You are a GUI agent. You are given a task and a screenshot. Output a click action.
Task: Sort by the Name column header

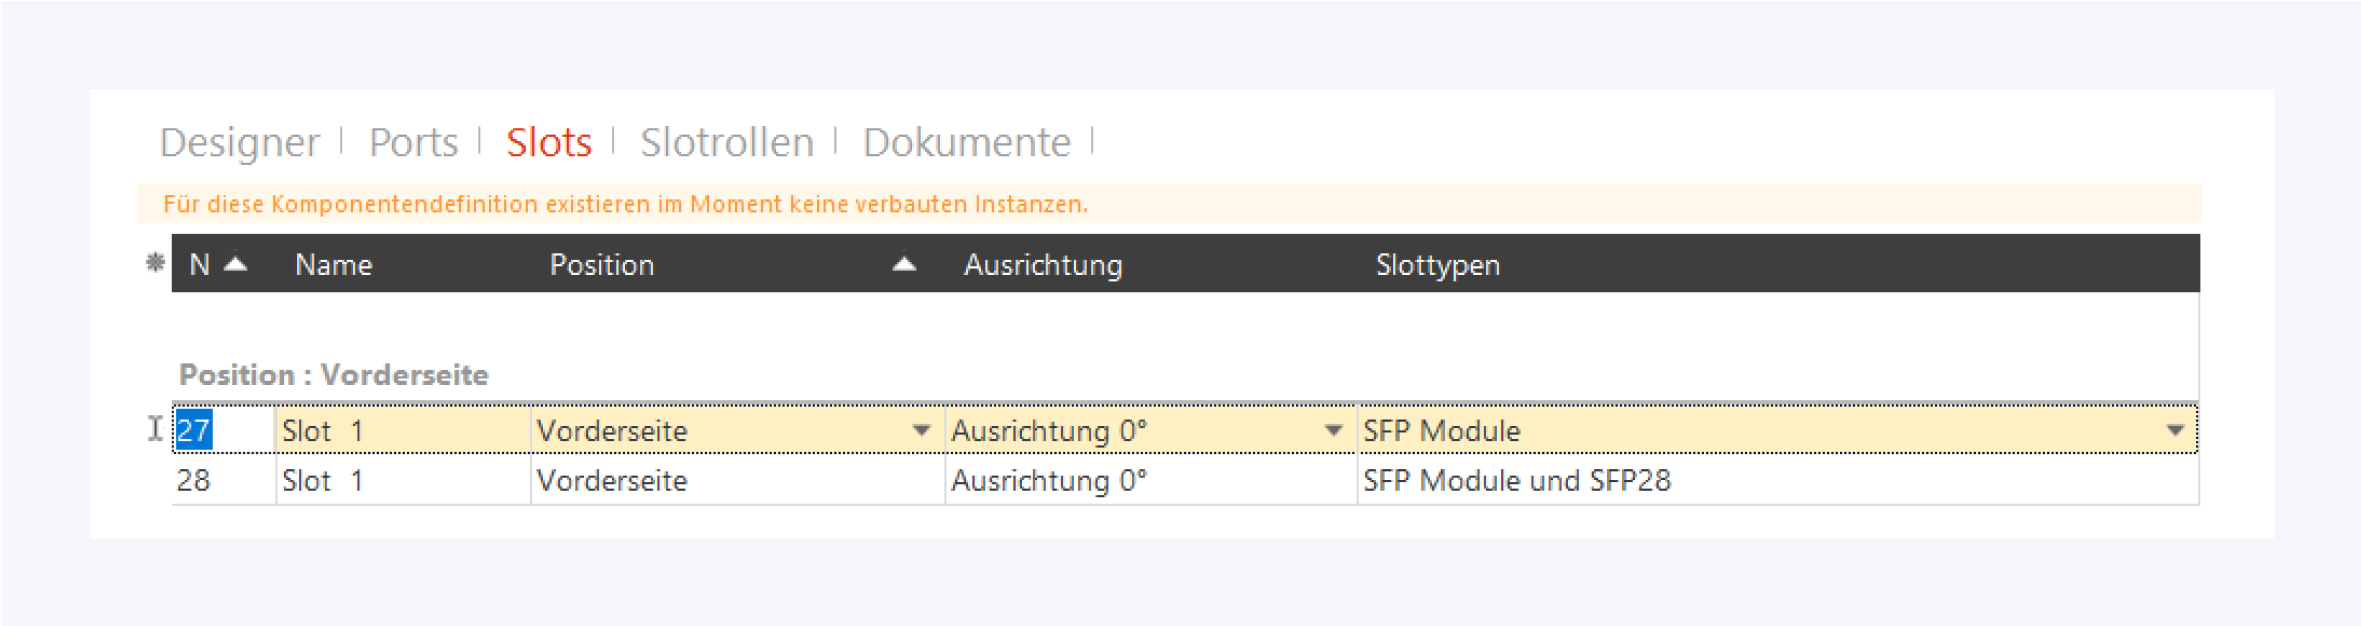coord(333,265)
